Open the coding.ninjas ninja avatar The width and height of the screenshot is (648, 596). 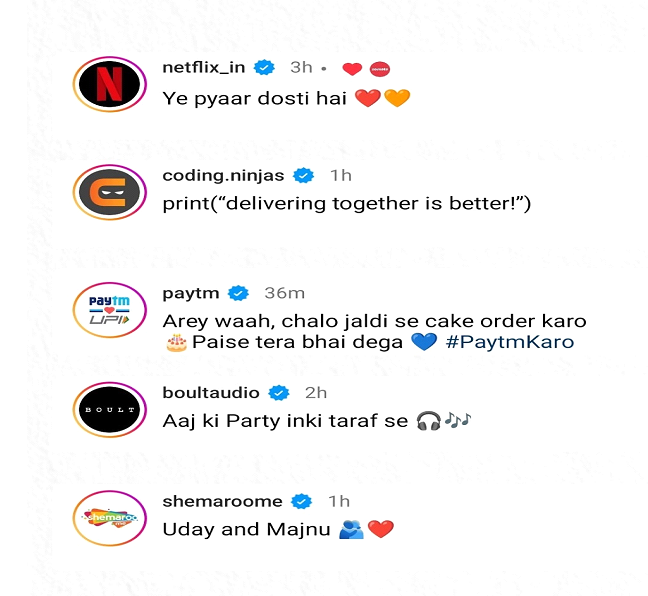click(x=110, y=192)
